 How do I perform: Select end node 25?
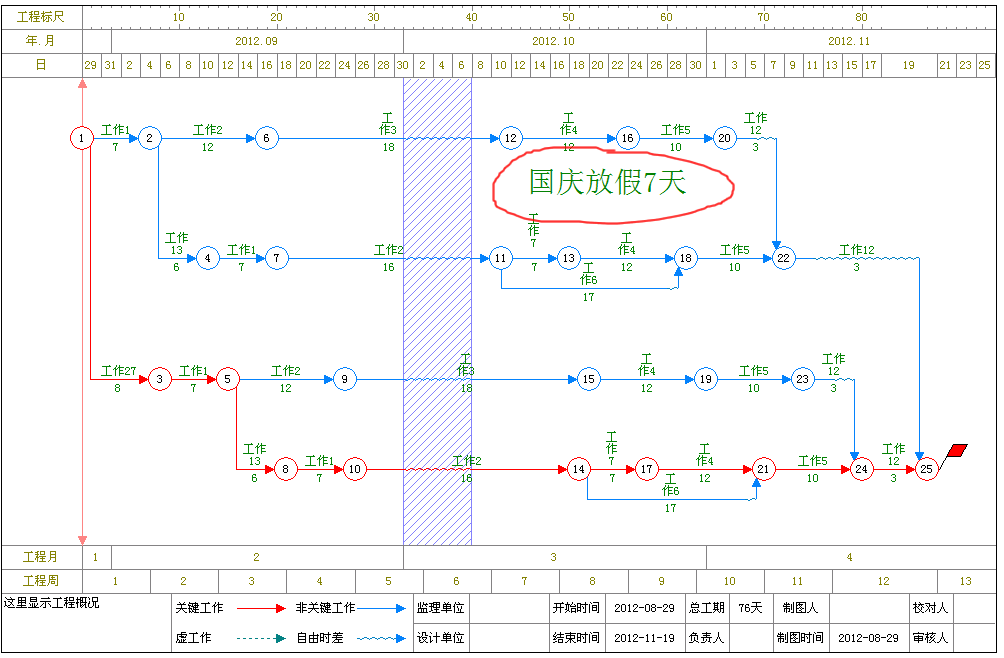pyautogui.click(x=927, y=469)
